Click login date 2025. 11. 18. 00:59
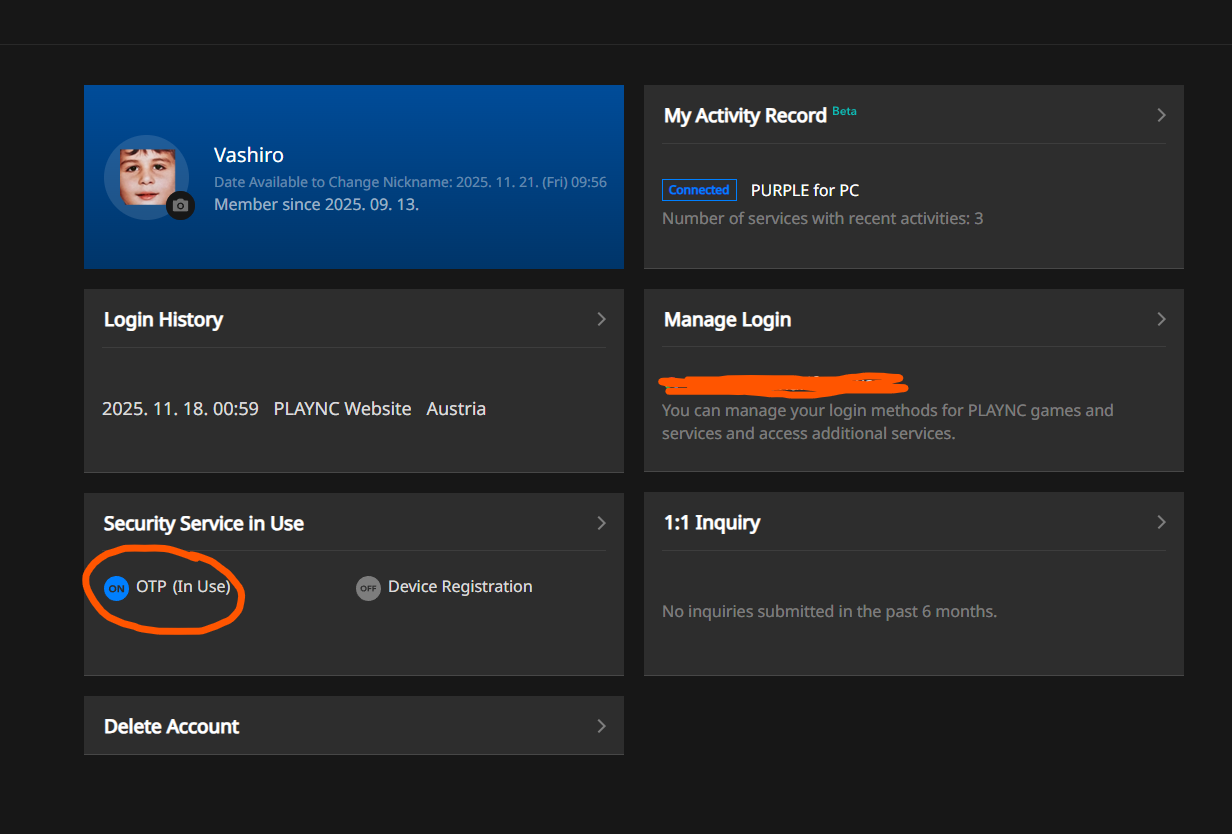This screenshot has height=834, width=1232. (180, 409)
